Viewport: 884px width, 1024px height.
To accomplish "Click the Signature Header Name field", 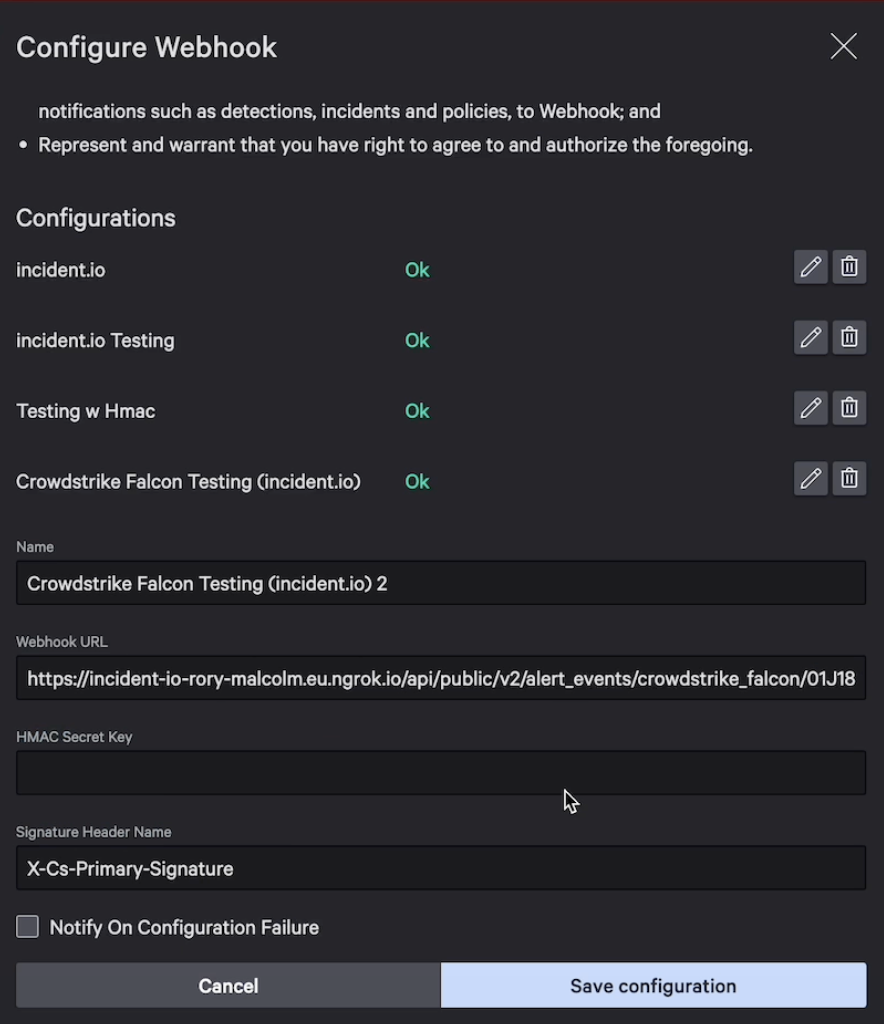I will (440, 868).
